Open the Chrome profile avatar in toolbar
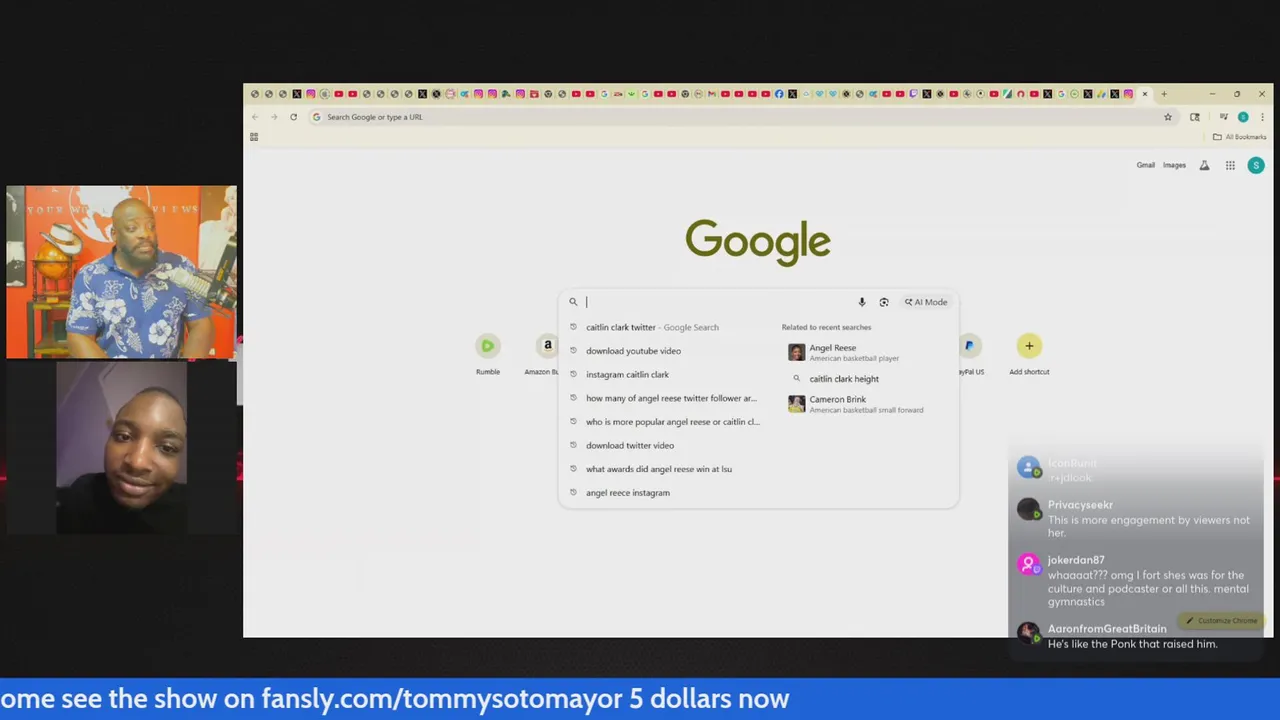Screen dimensions: 1280x720 coord(1243,117)
